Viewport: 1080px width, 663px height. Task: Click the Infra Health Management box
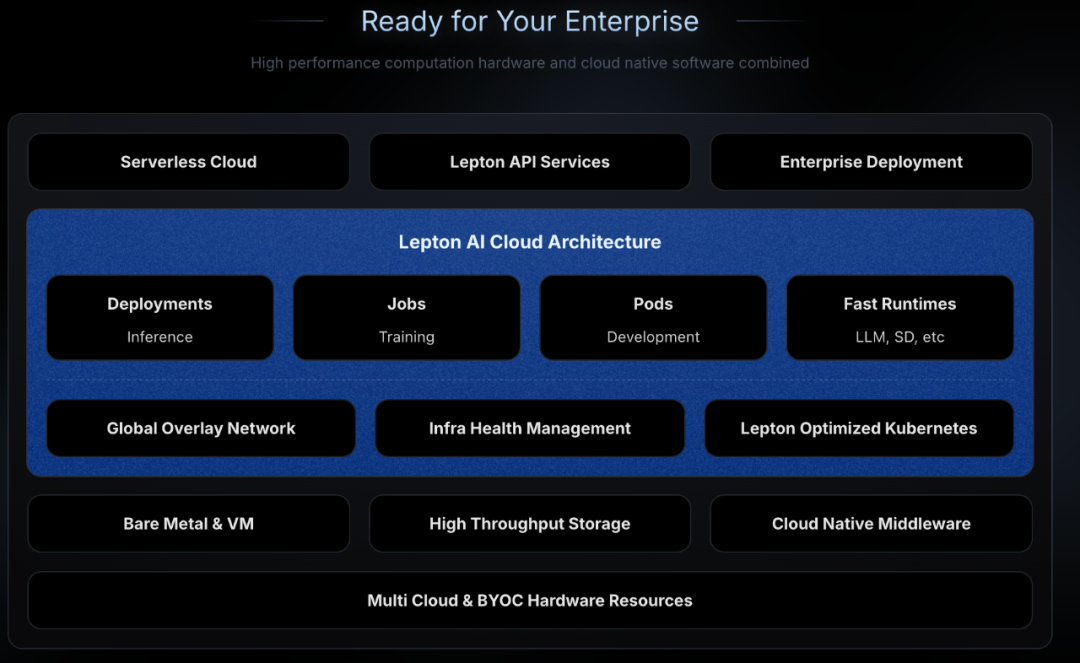[530, 428]
